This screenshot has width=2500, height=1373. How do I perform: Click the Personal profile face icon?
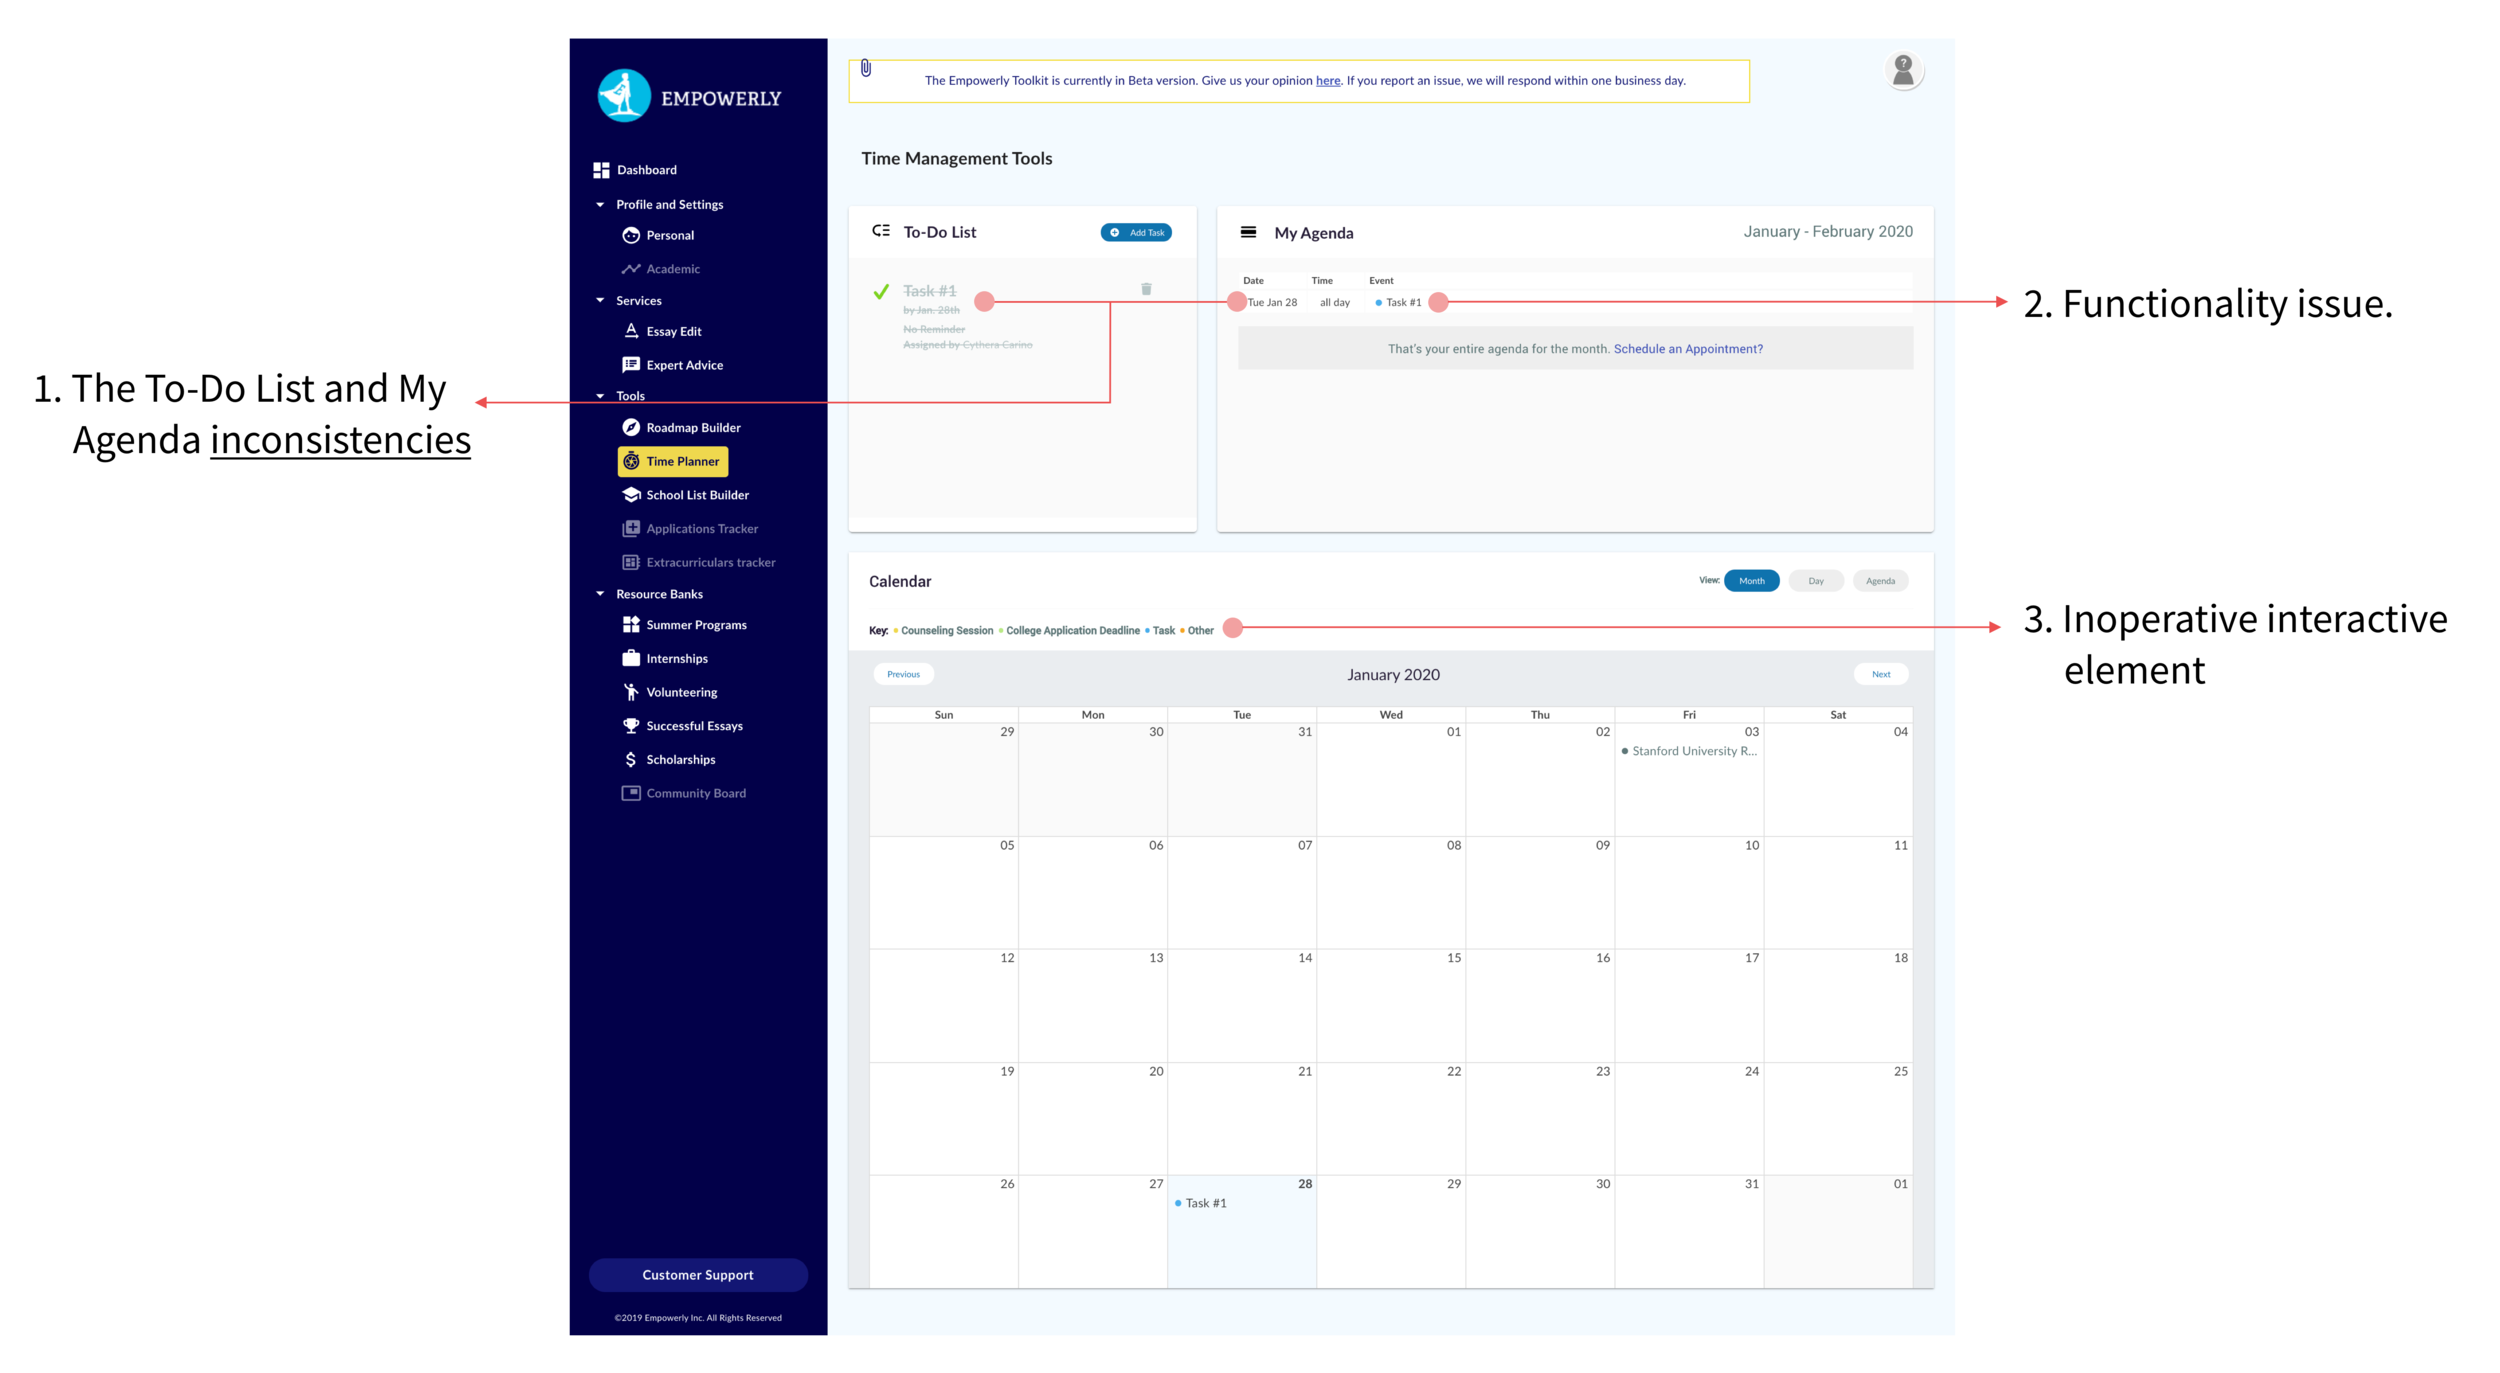point(631,235)
